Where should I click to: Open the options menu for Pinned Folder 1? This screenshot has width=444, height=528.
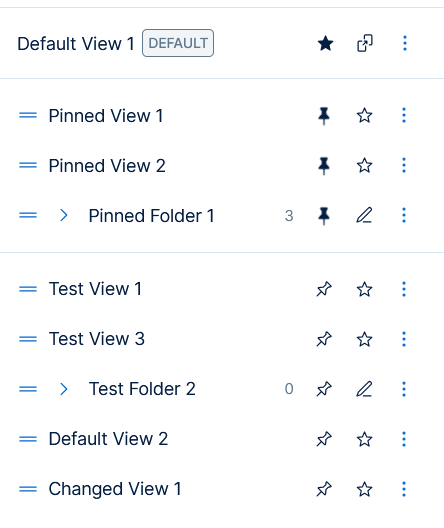click(x=404, y=216)
